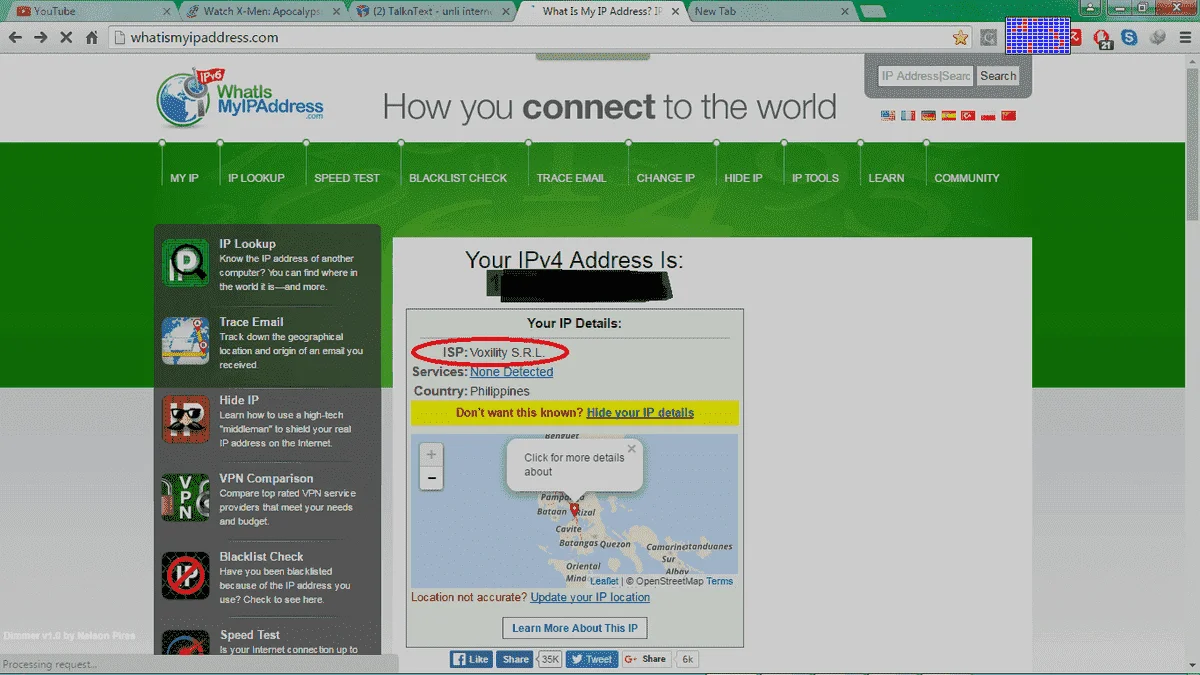Click the Twitter Tweet button
Image resolution: width=1200 pixels, height=675 pixels.
click(592, 659)
